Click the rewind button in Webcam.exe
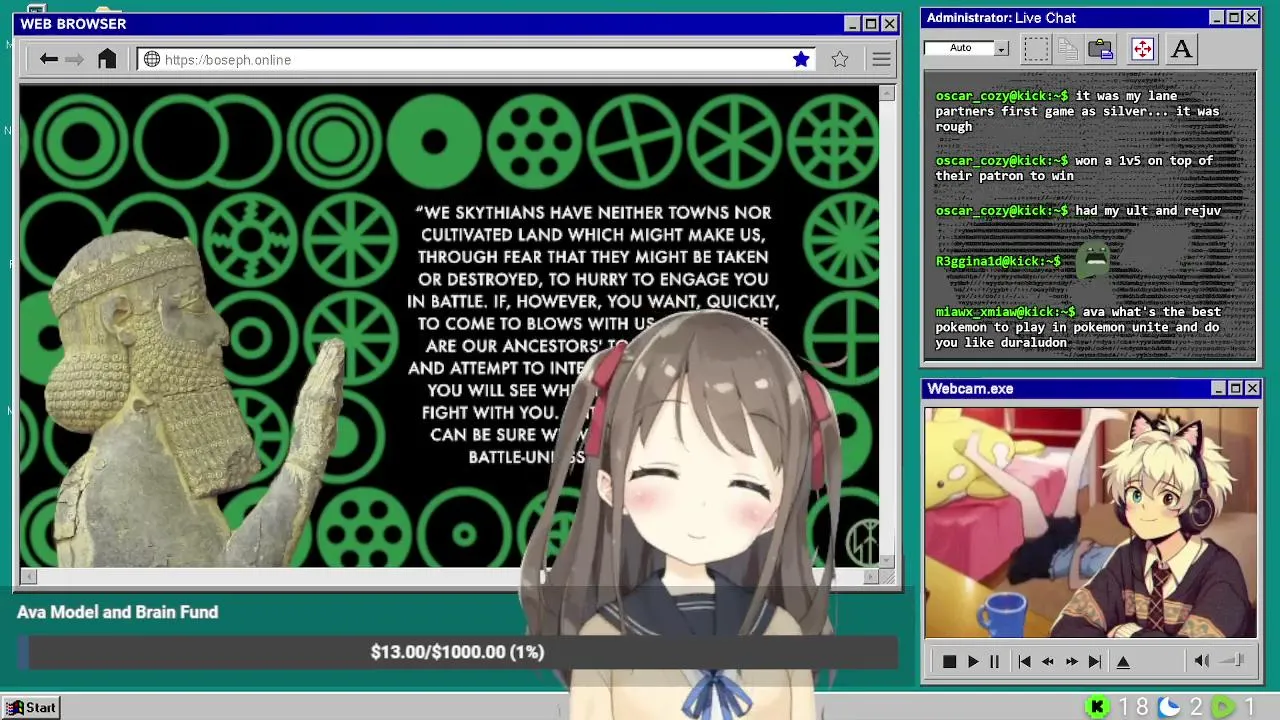Image resolution: width=1280 pixels, height=720 pixels. tap(1048, 661)
